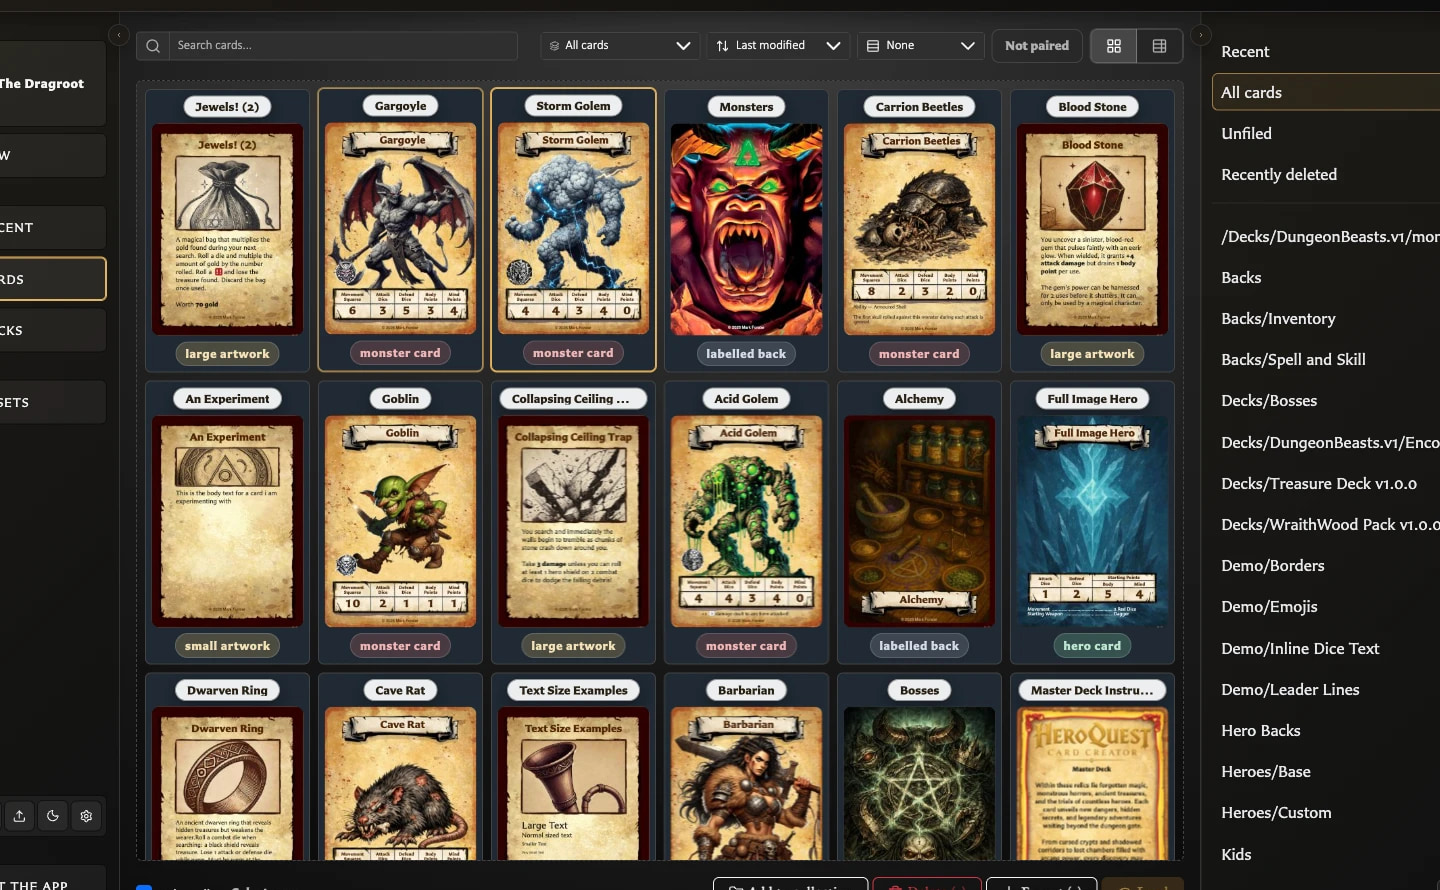This screenshot has width=1440, height=890.
Task: Click small artwork tag under An Experiment
Action: click(x=227, y=646)
